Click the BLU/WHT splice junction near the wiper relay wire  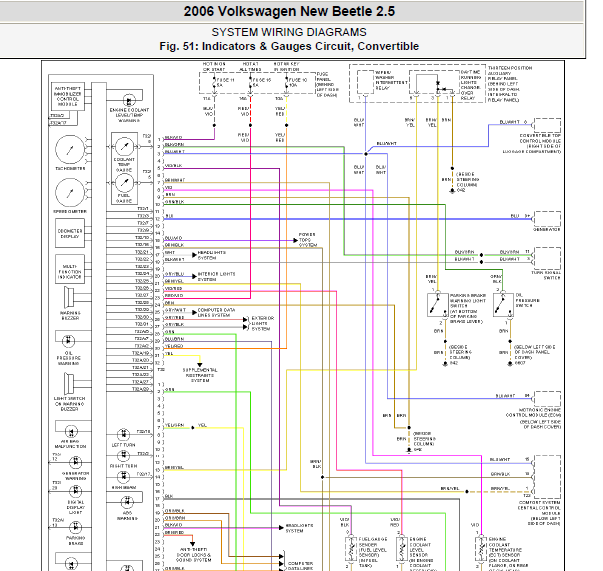click(366, 154)
